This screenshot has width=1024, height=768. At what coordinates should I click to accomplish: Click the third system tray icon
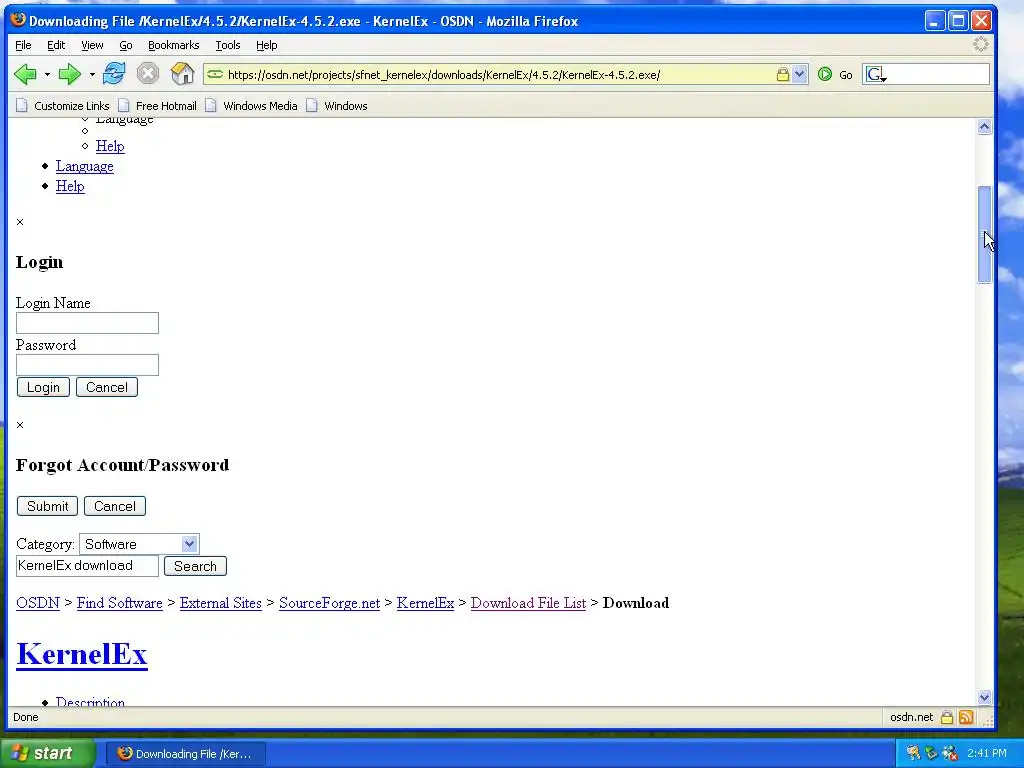(x=950, y=754)
